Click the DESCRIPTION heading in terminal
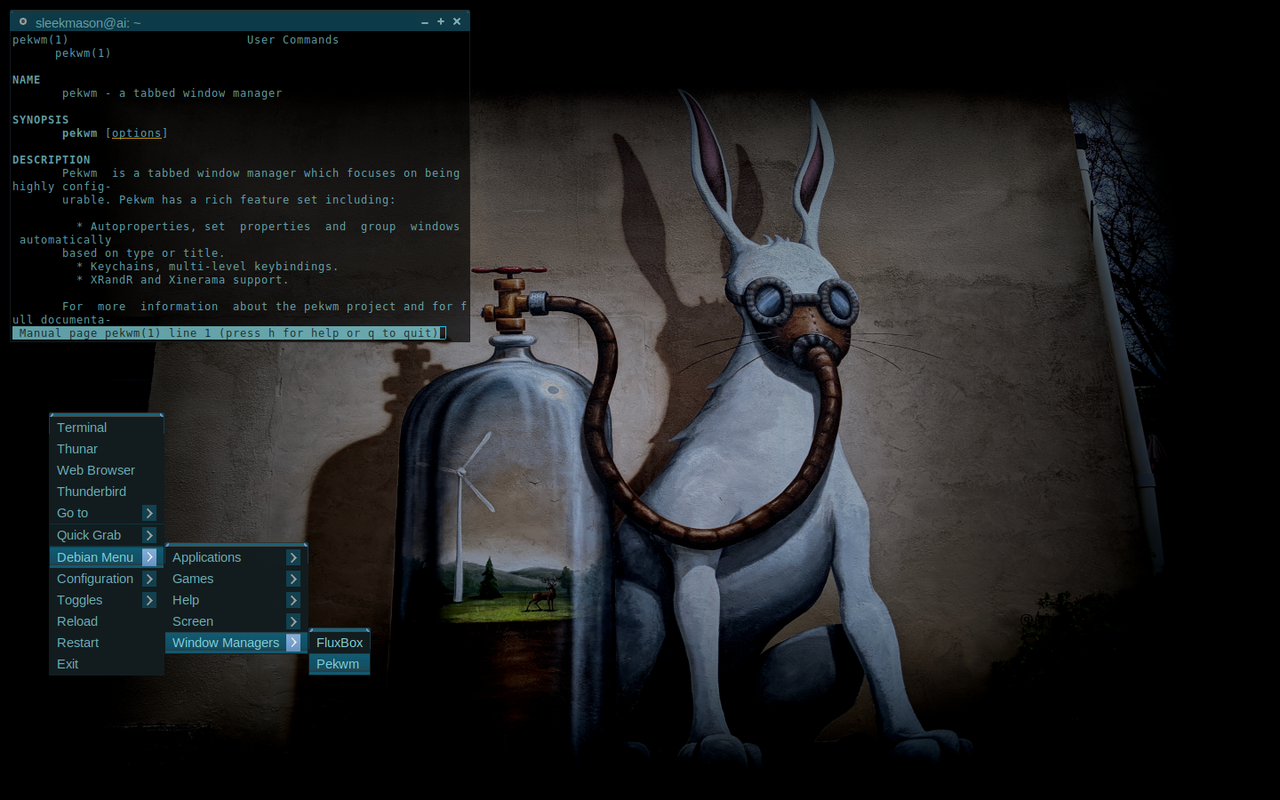Screen dimensions: 1280x800 51,160
